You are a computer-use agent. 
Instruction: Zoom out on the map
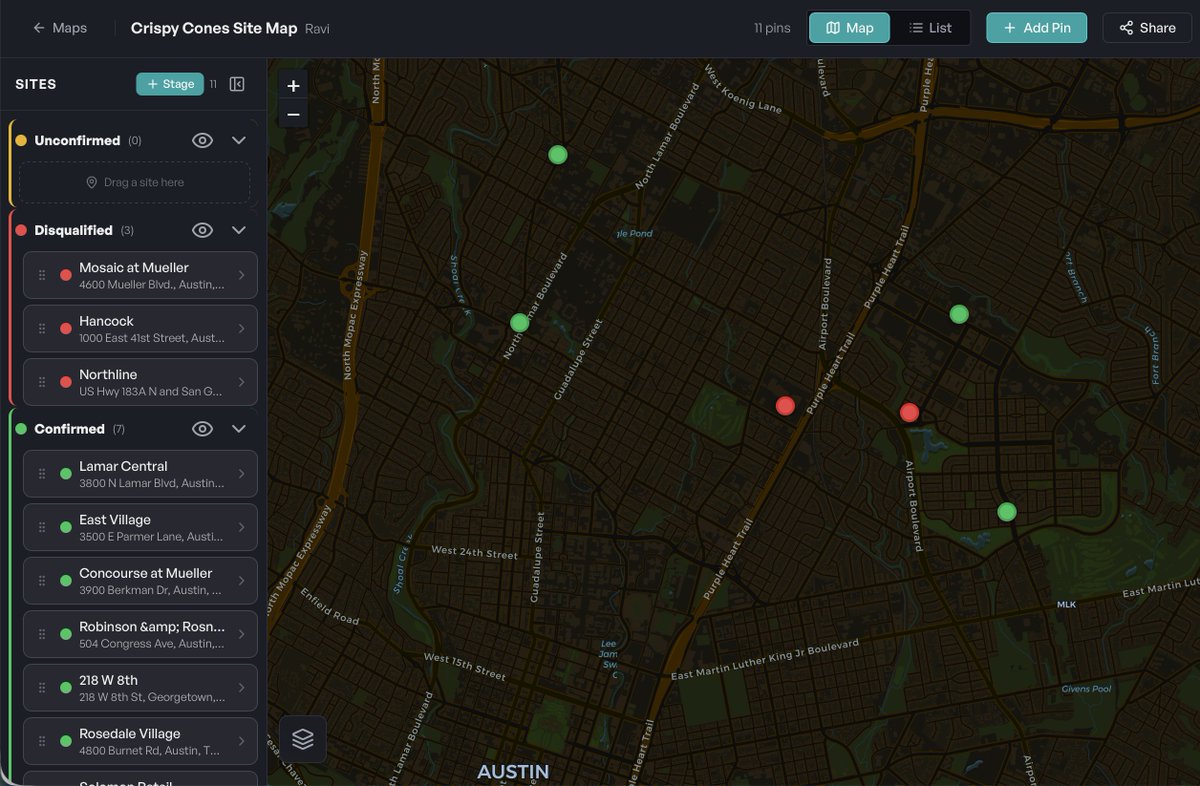coord(293,114)
